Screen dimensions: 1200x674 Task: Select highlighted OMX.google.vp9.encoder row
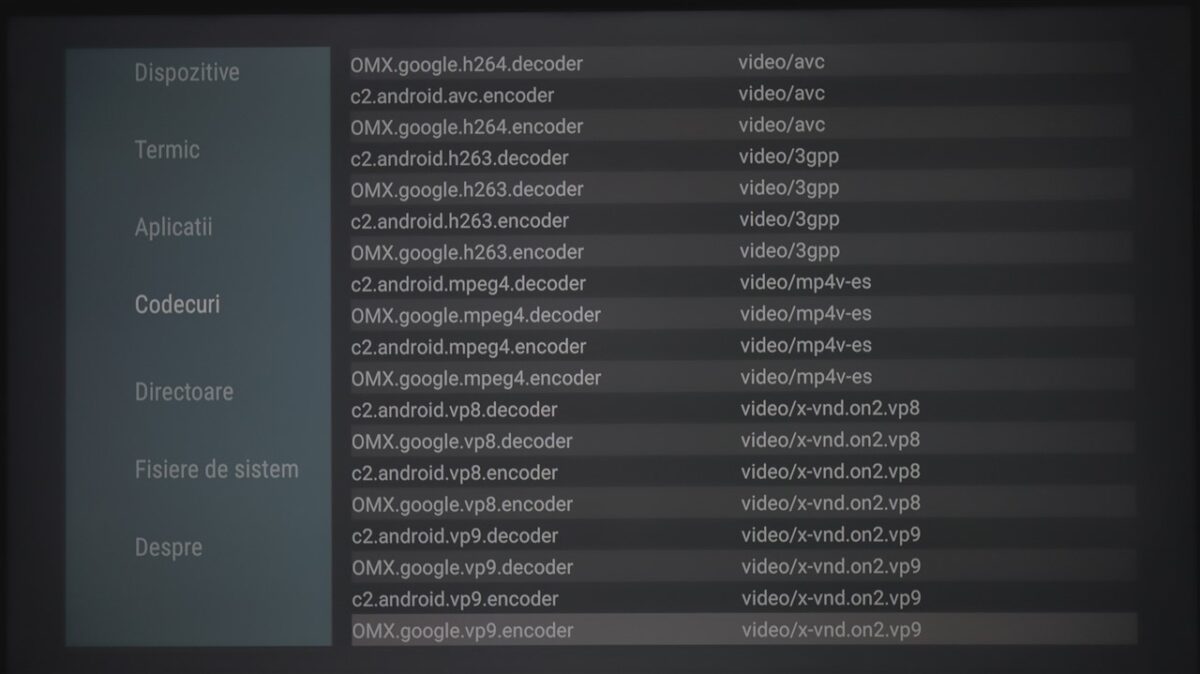click(x=462, y=631)
